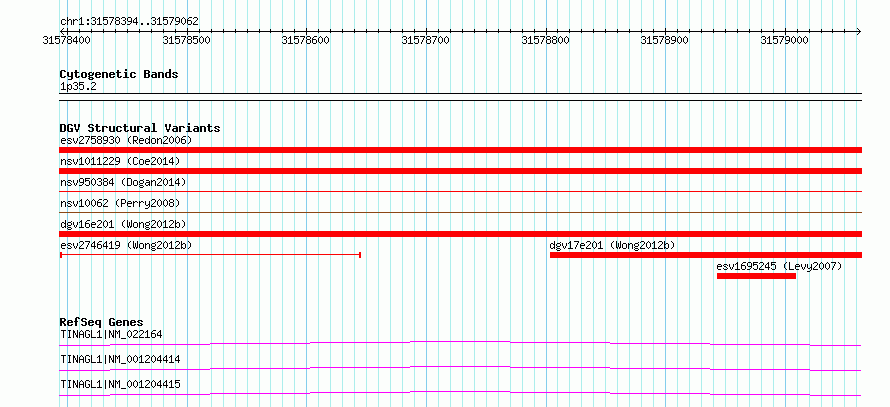Click the 31578900 ruler coordinate
This screenshot has height=407, width=890.
click(x=665, y=40)
